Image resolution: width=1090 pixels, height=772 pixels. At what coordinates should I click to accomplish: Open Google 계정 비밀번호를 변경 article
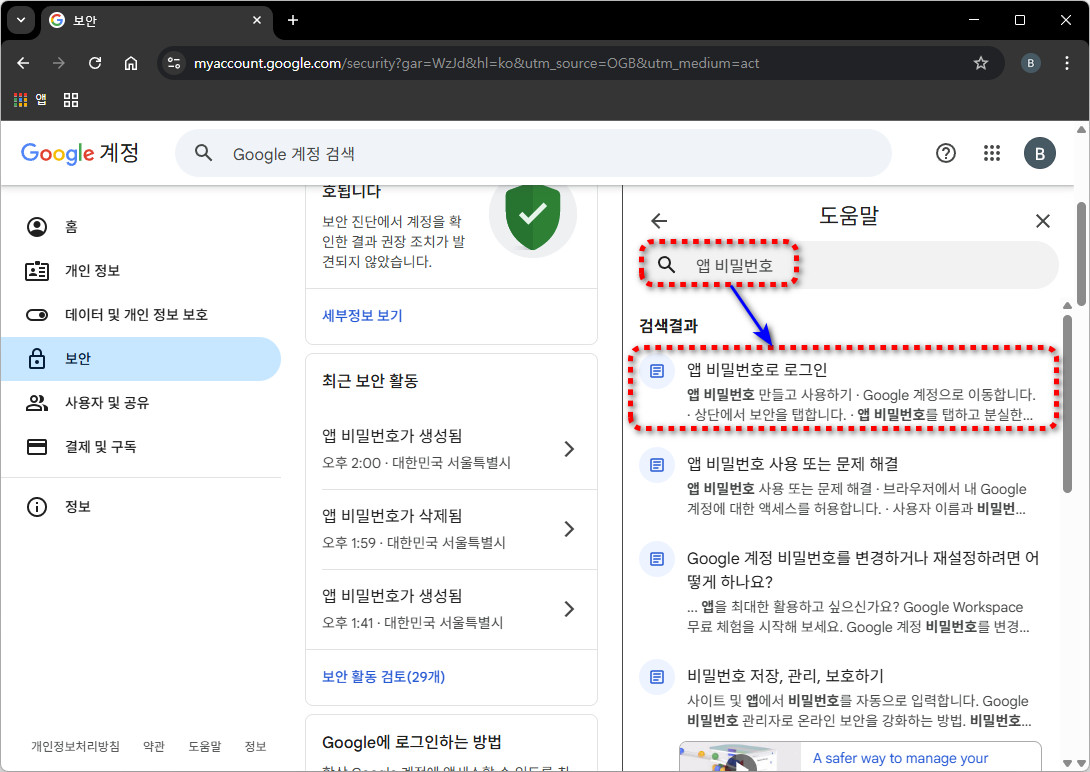(843, 591)
